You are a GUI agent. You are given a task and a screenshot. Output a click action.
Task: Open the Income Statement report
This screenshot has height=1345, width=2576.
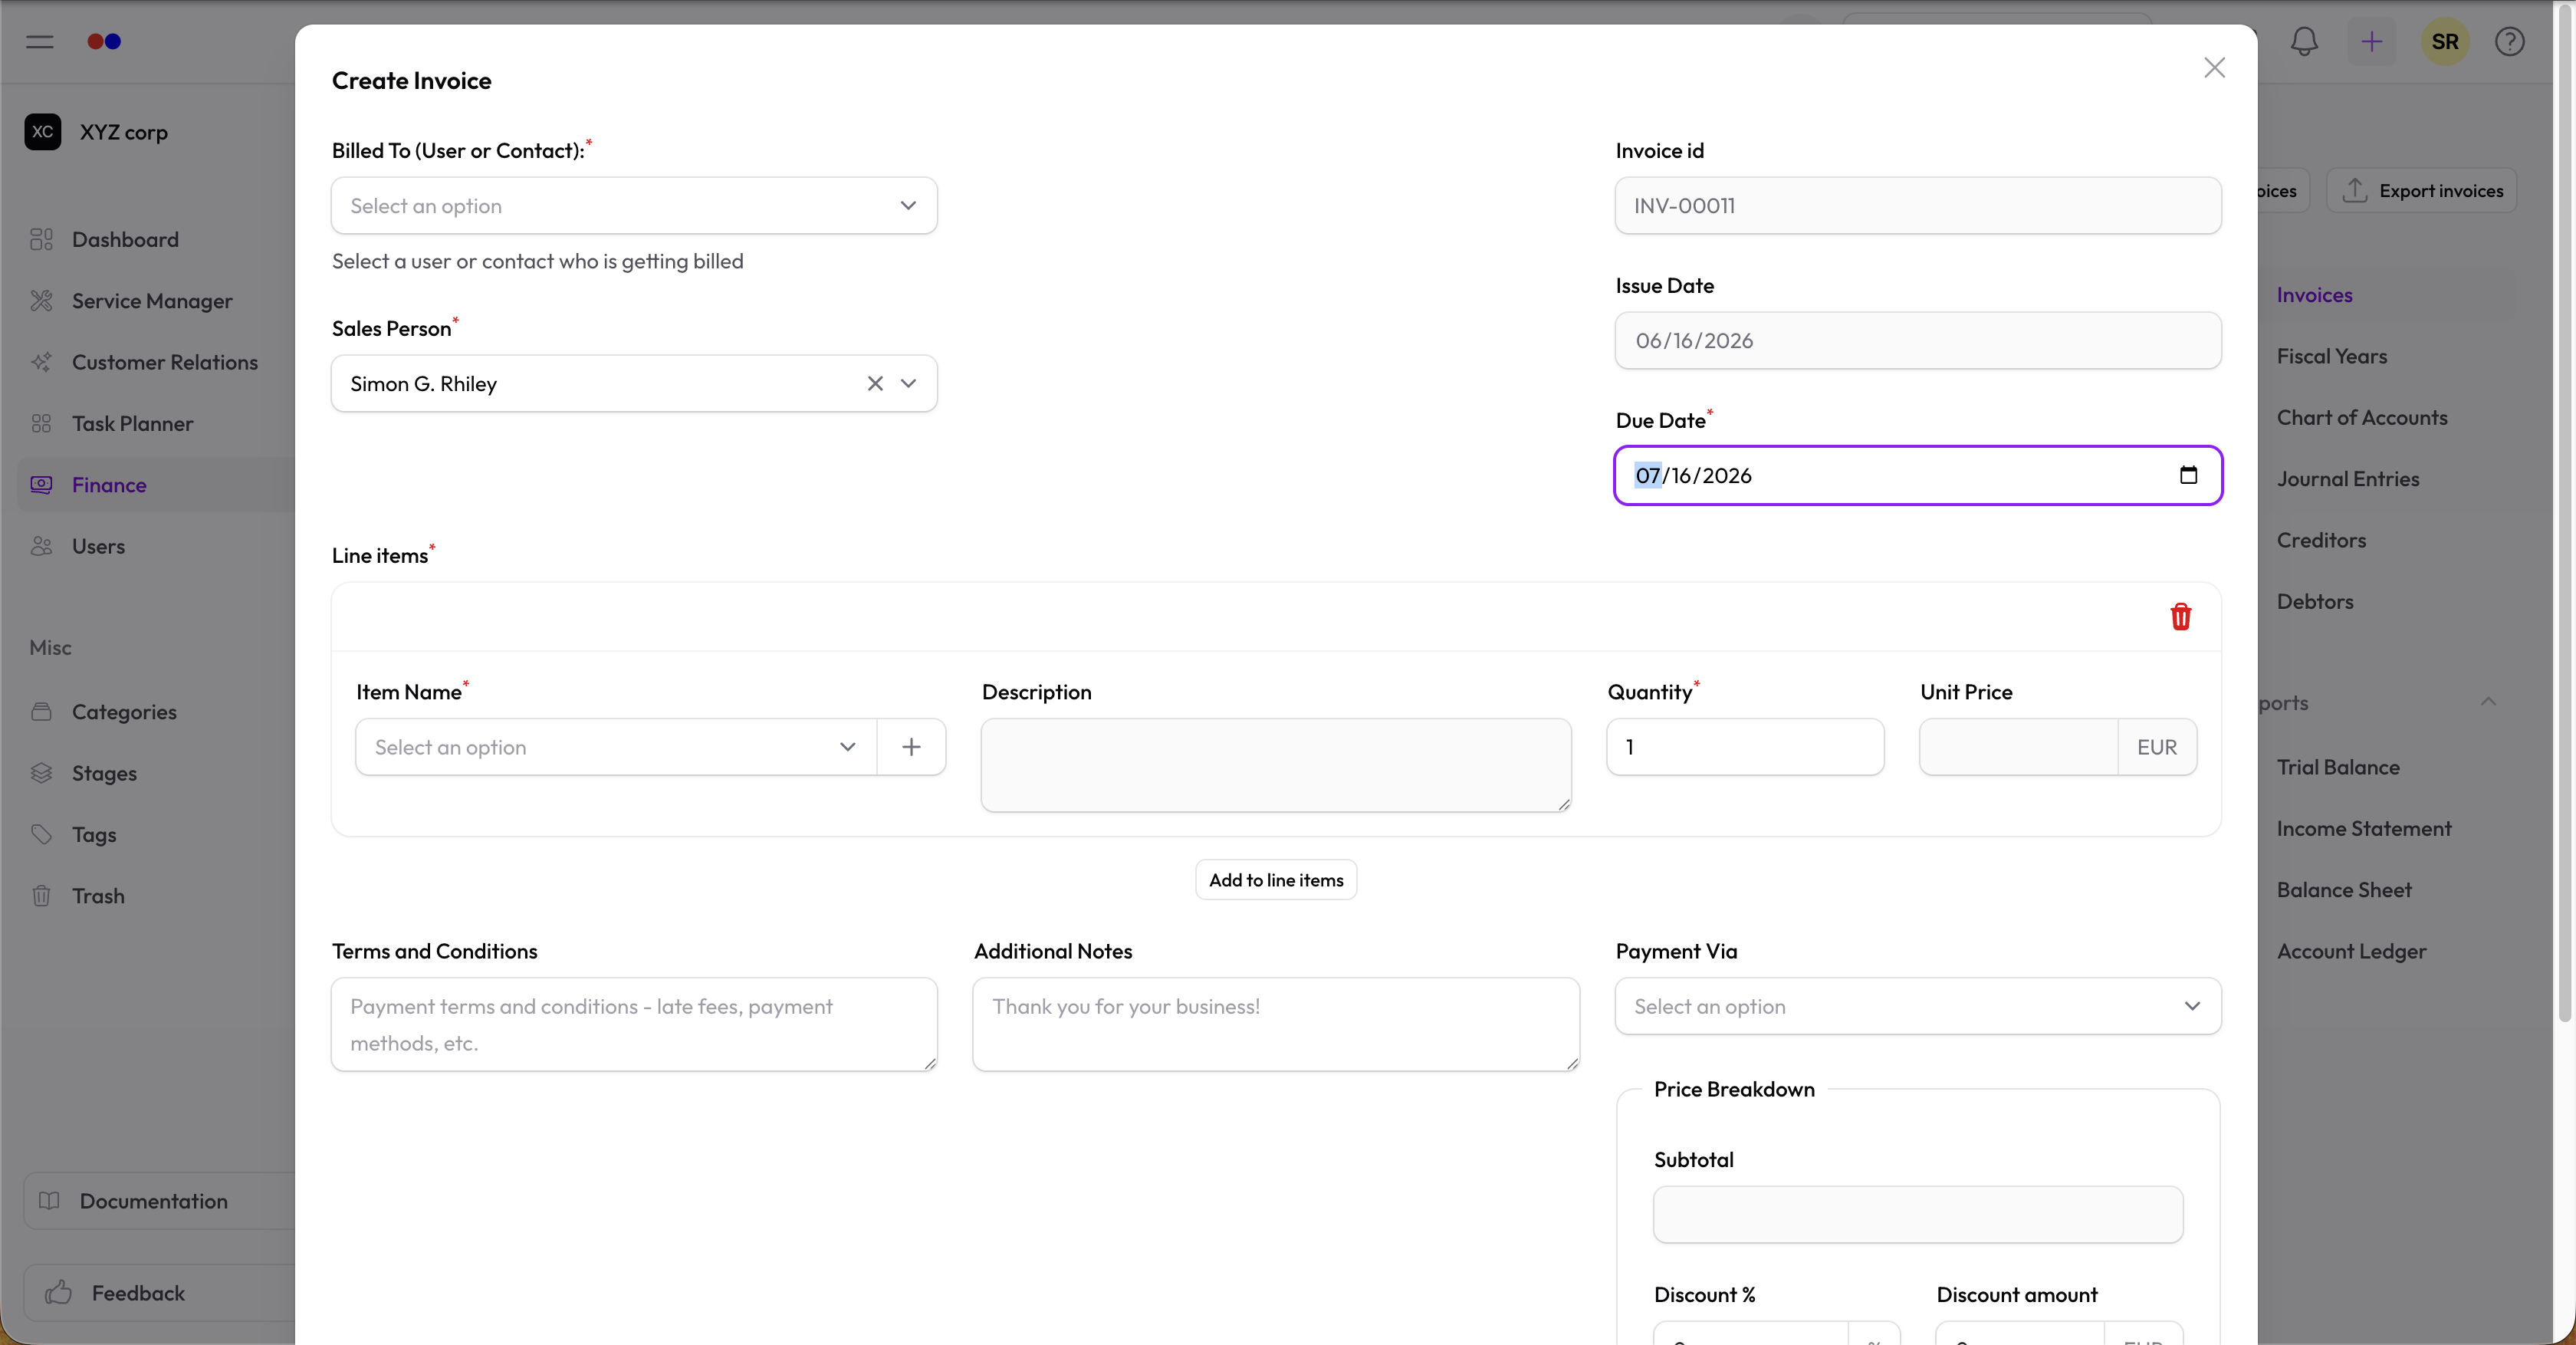2364,828
